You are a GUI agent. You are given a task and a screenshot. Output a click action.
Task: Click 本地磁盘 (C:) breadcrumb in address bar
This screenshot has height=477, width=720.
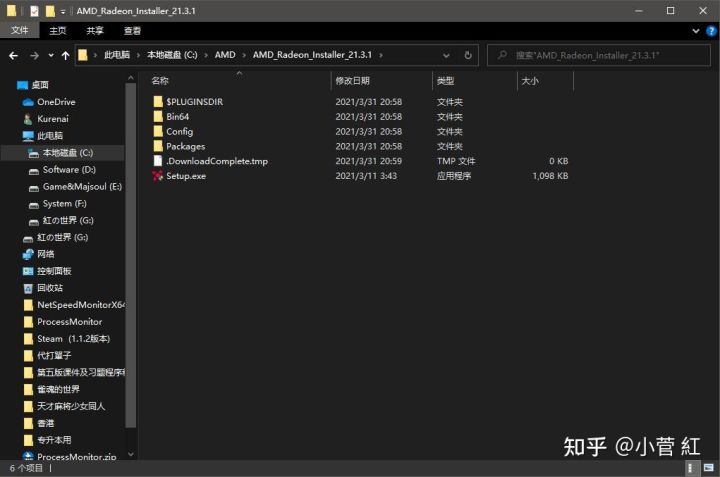click(x=172, y=55)
